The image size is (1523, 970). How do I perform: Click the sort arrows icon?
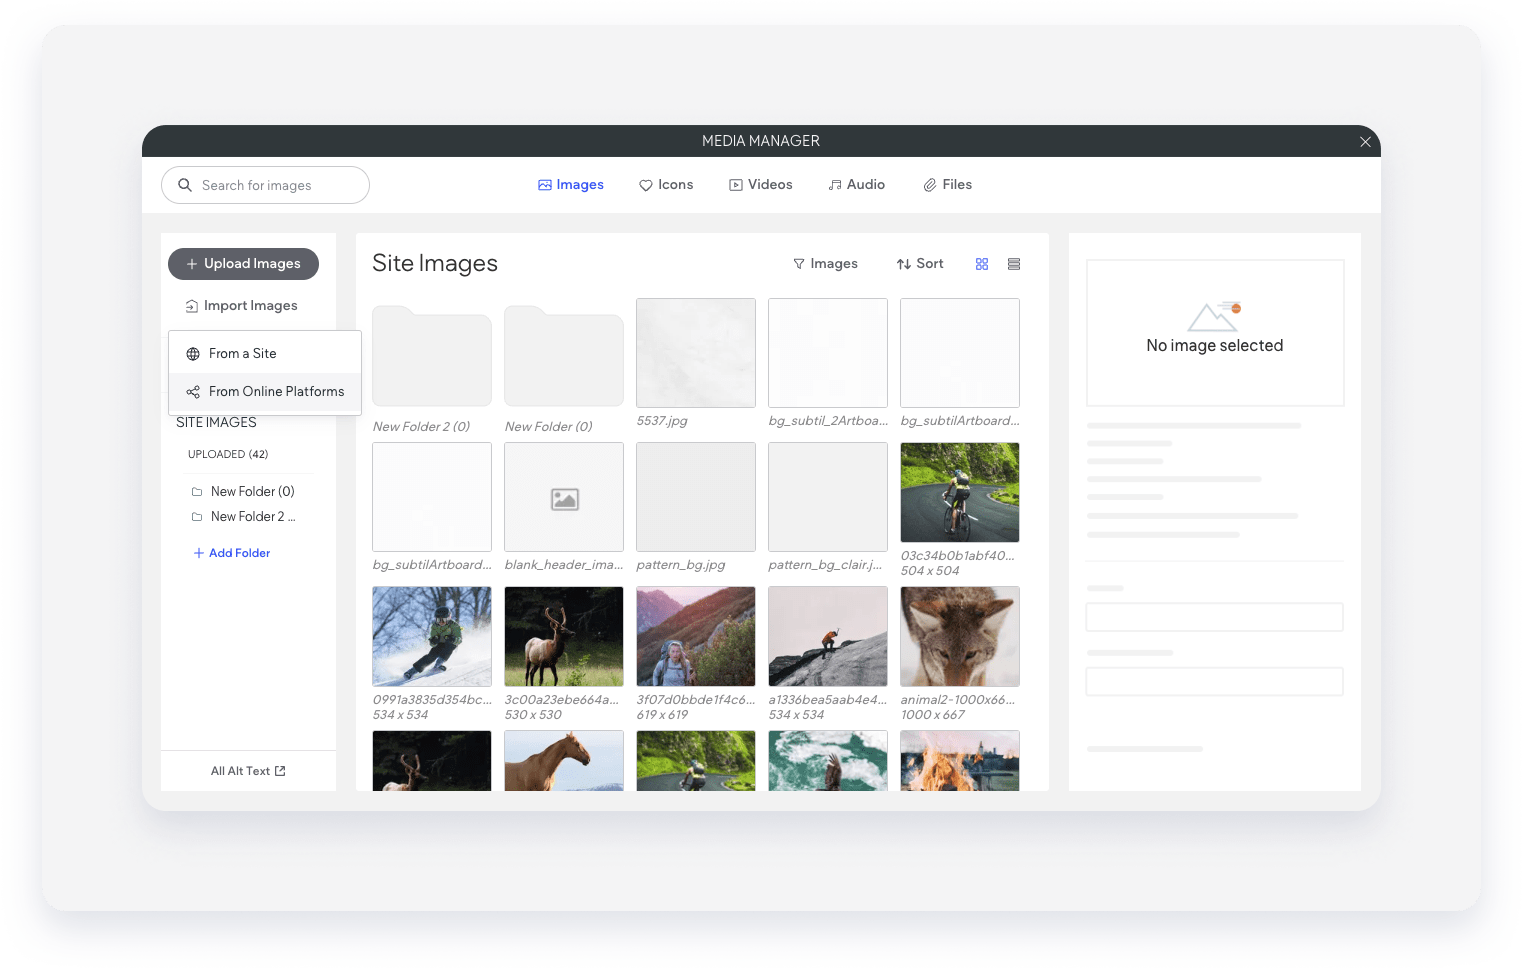coord(904,264)
